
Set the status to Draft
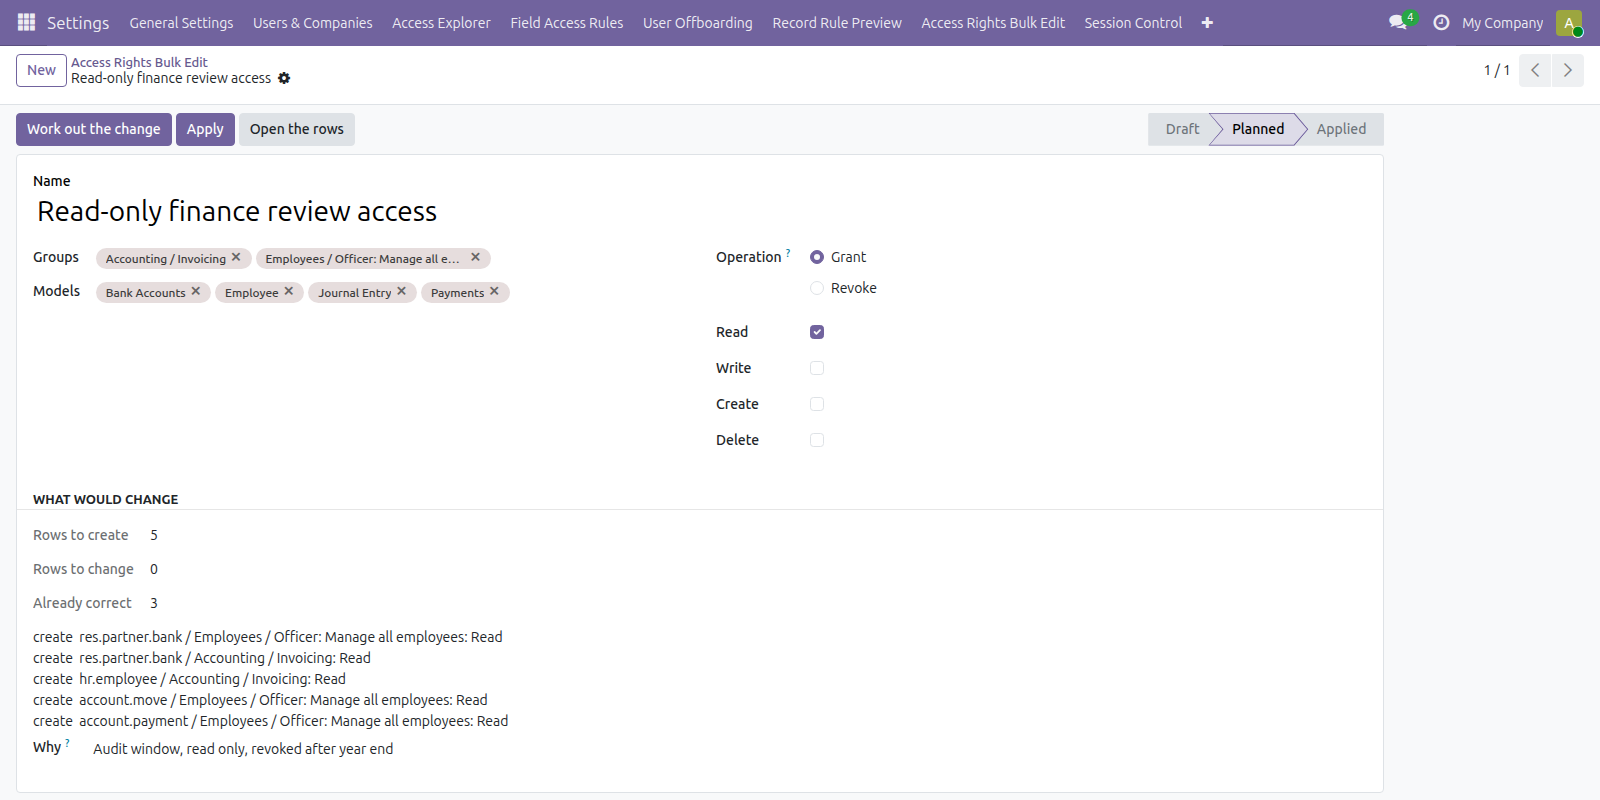pos(1182,129)
